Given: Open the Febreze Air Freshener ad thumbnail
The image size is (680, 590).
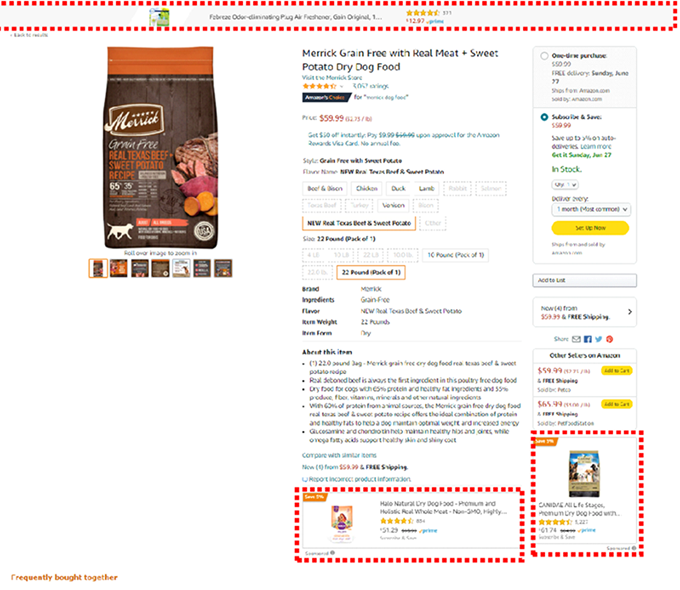Looking at the screenshot, I should coord(159,17).
